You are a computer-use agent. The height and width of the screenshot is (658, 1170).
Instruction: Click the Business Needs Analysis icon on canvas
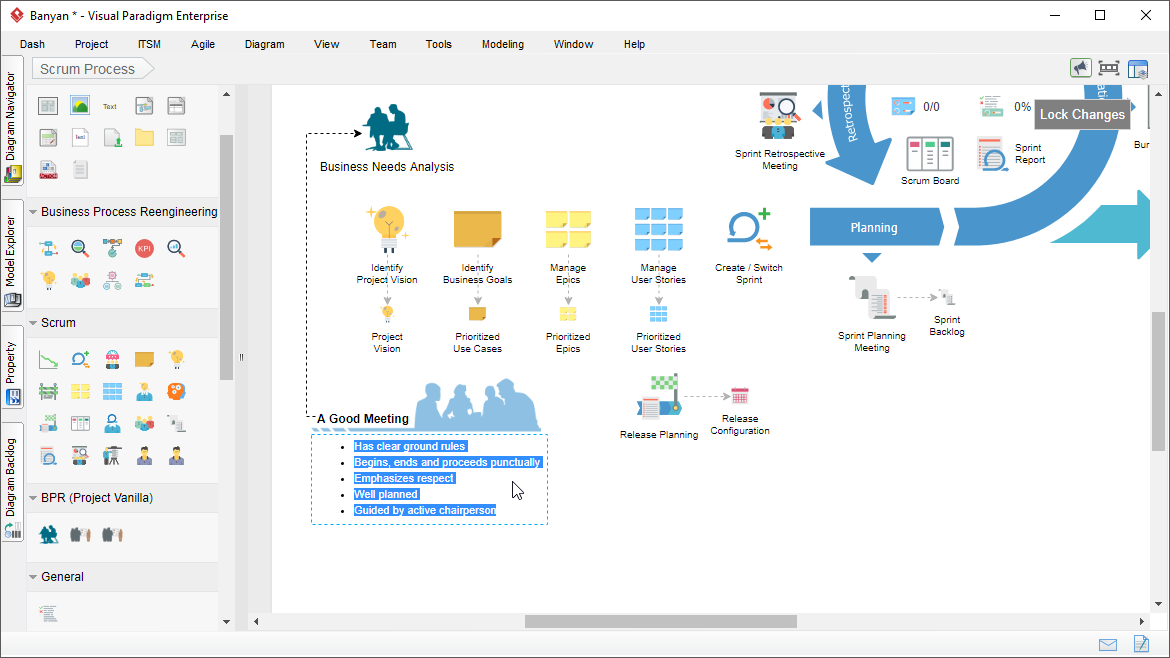[387, 128]
